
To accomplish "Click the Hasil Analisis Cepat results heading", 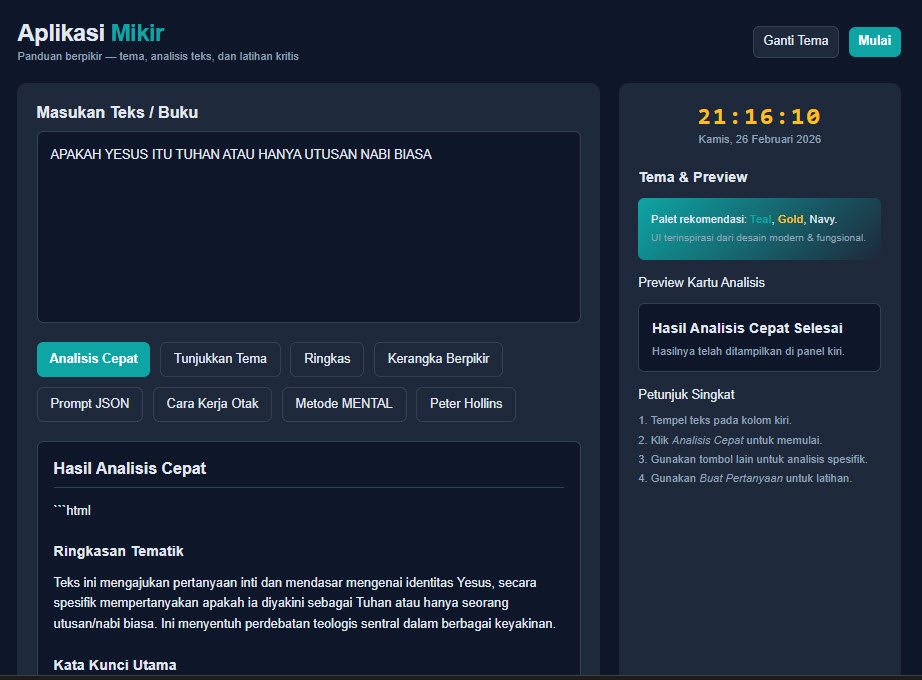I will point(129,468).
